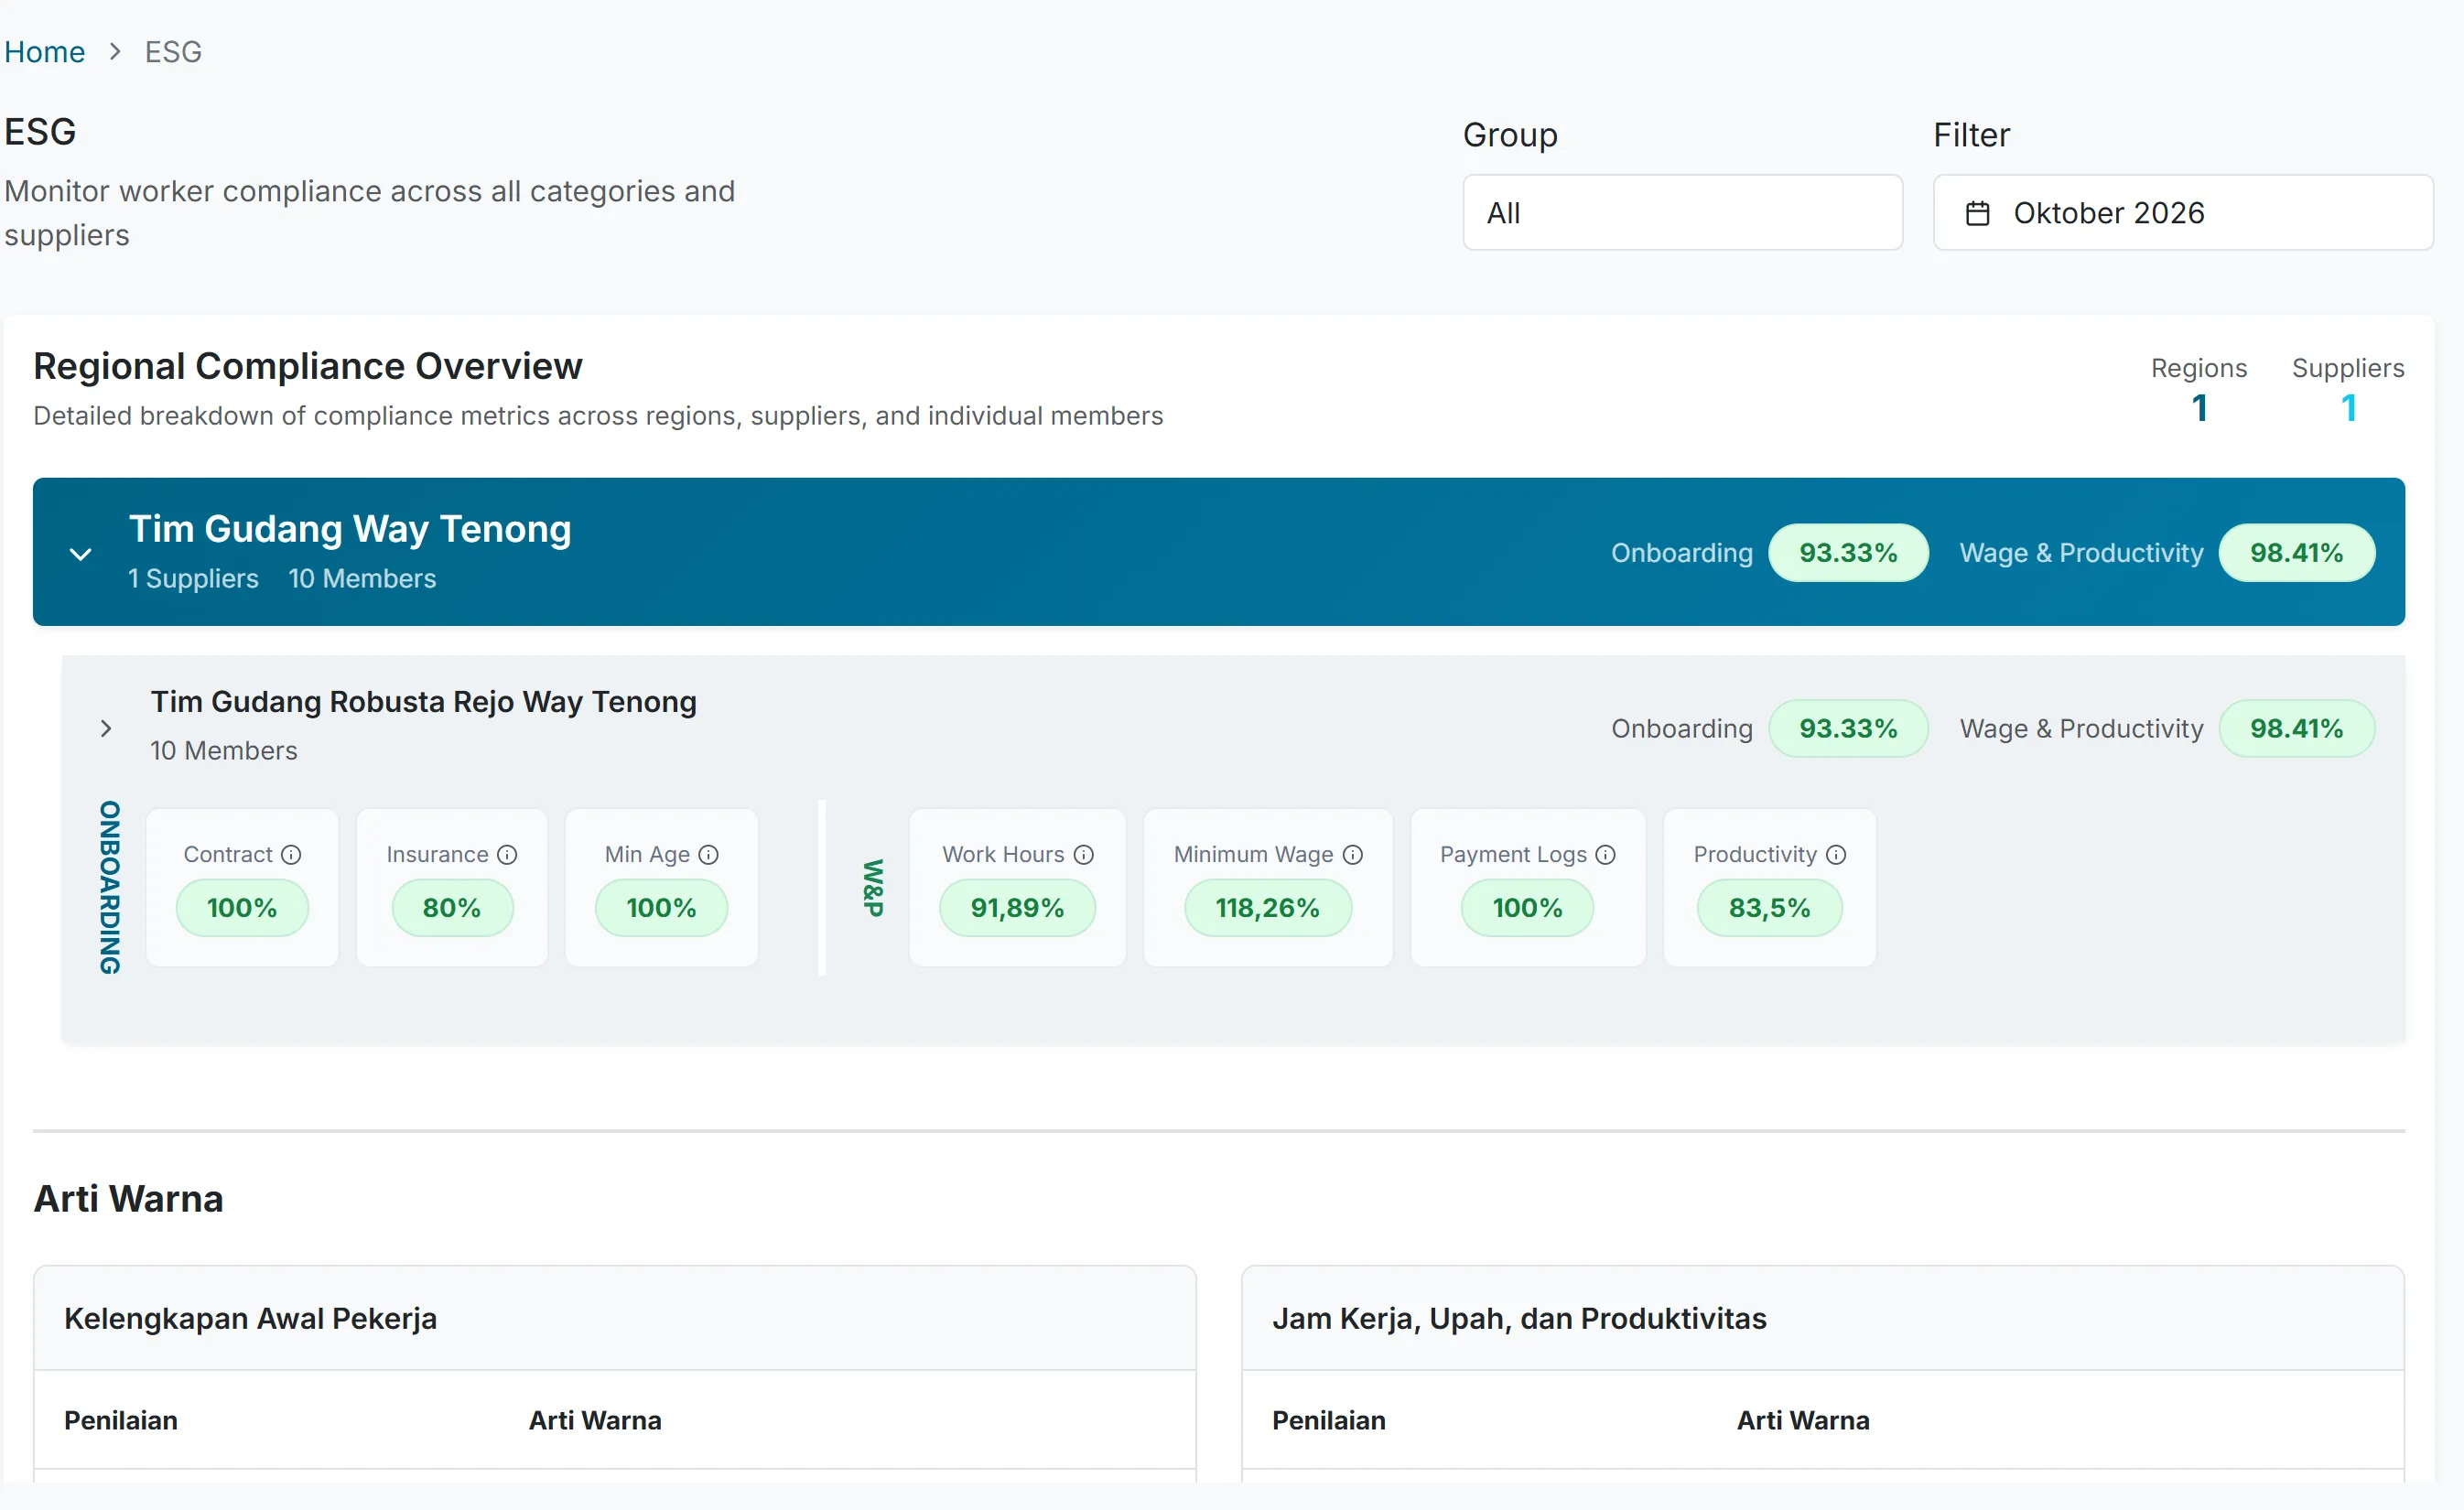Viewport: 2464px width, 1510px height.
Task: Click the Work Hours info icon
Action: pyautogui.click(x=1083, y=854)
